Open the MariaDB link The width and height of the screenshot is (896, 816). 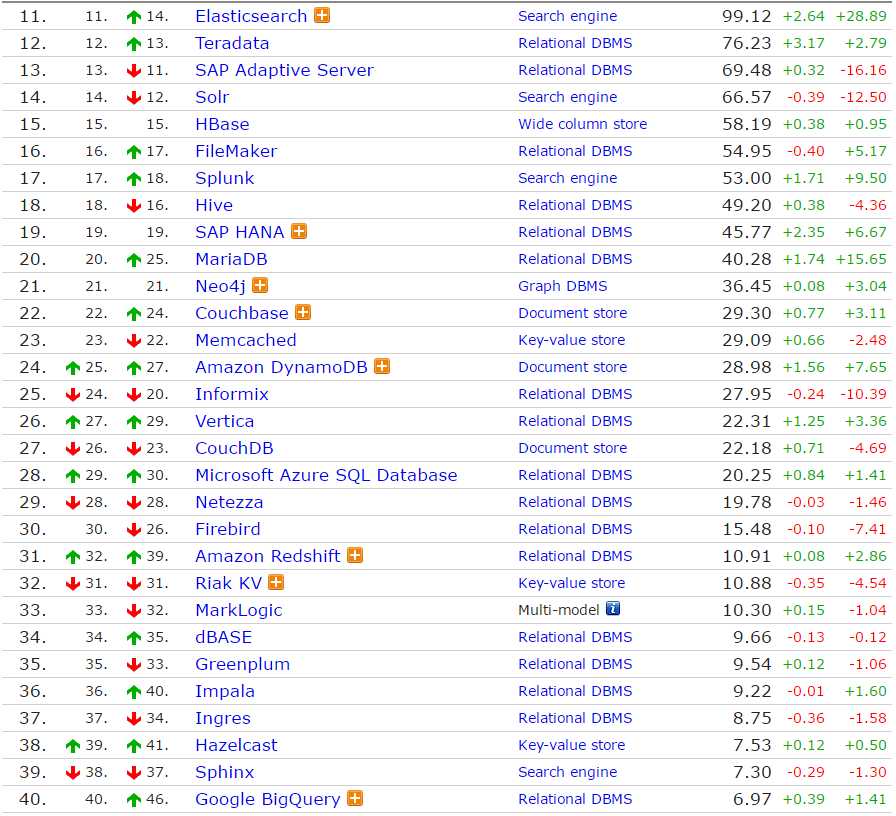[231, 259]
